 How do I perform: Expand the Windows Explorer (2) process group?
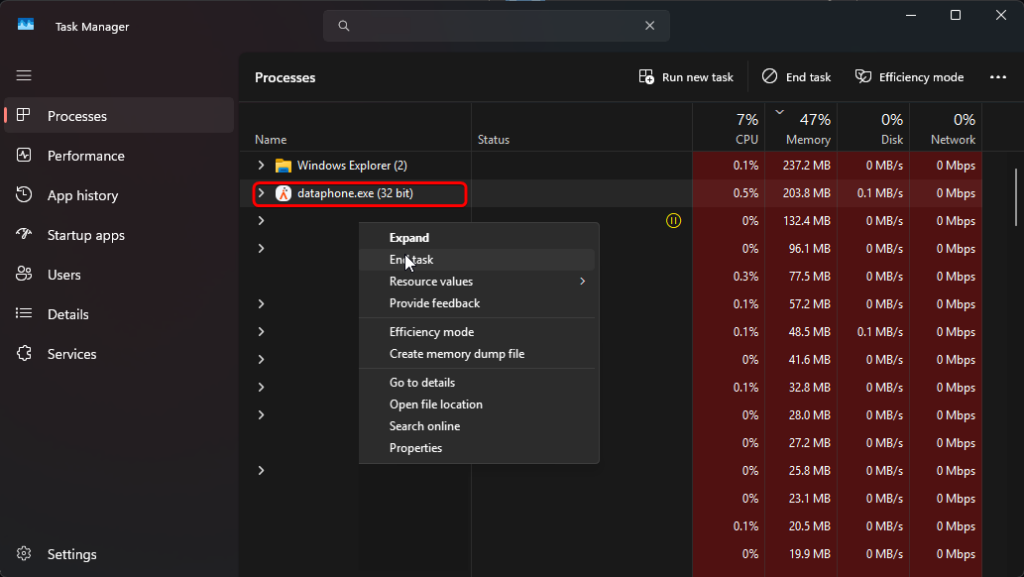[261, 165]
